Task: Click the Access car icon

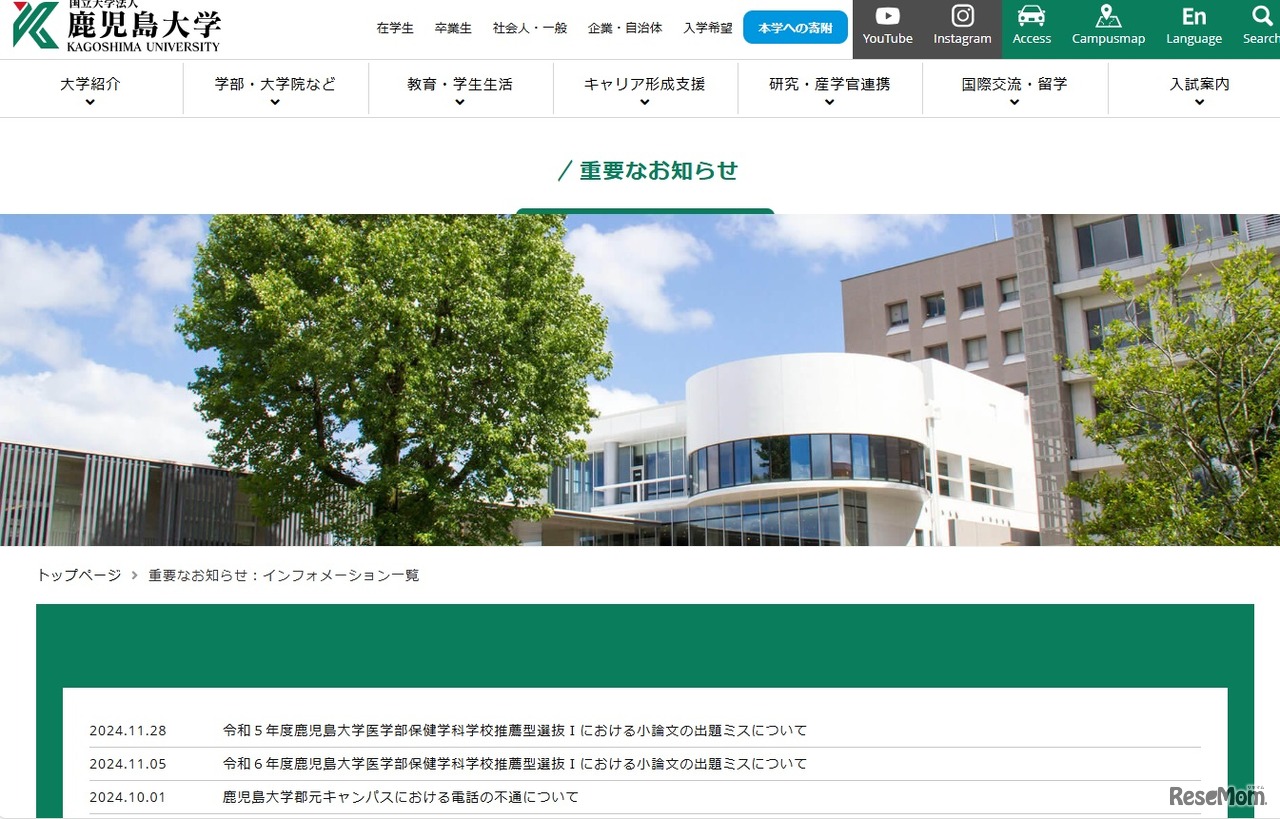Action: click(x=1031, y=24)
